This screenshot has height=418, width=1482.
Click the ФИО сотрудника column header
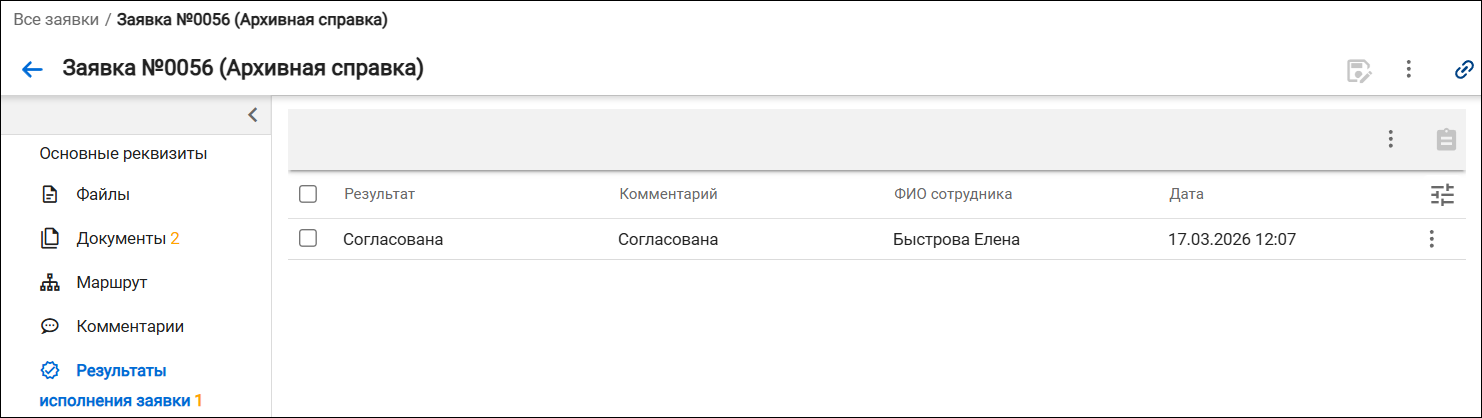[953, 194]
